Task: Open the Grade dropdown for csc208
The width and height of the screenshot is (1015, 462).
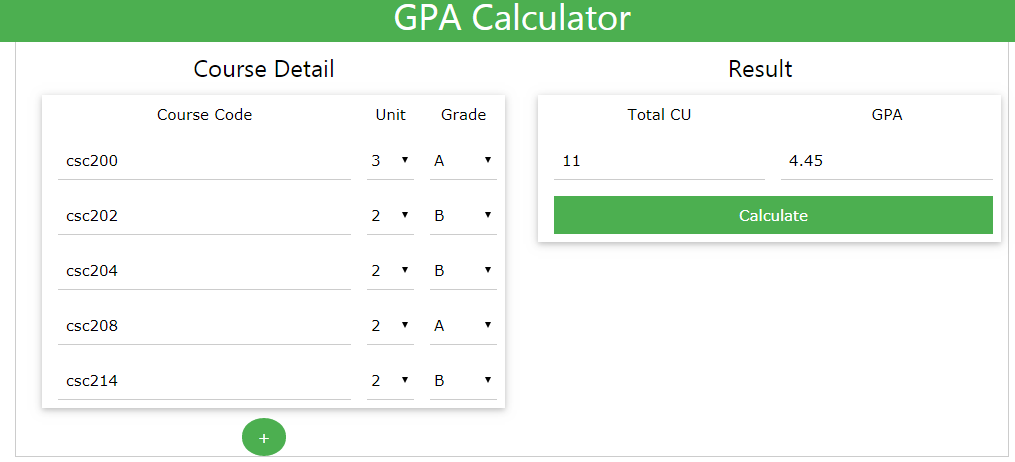Action: pos(463,325)
